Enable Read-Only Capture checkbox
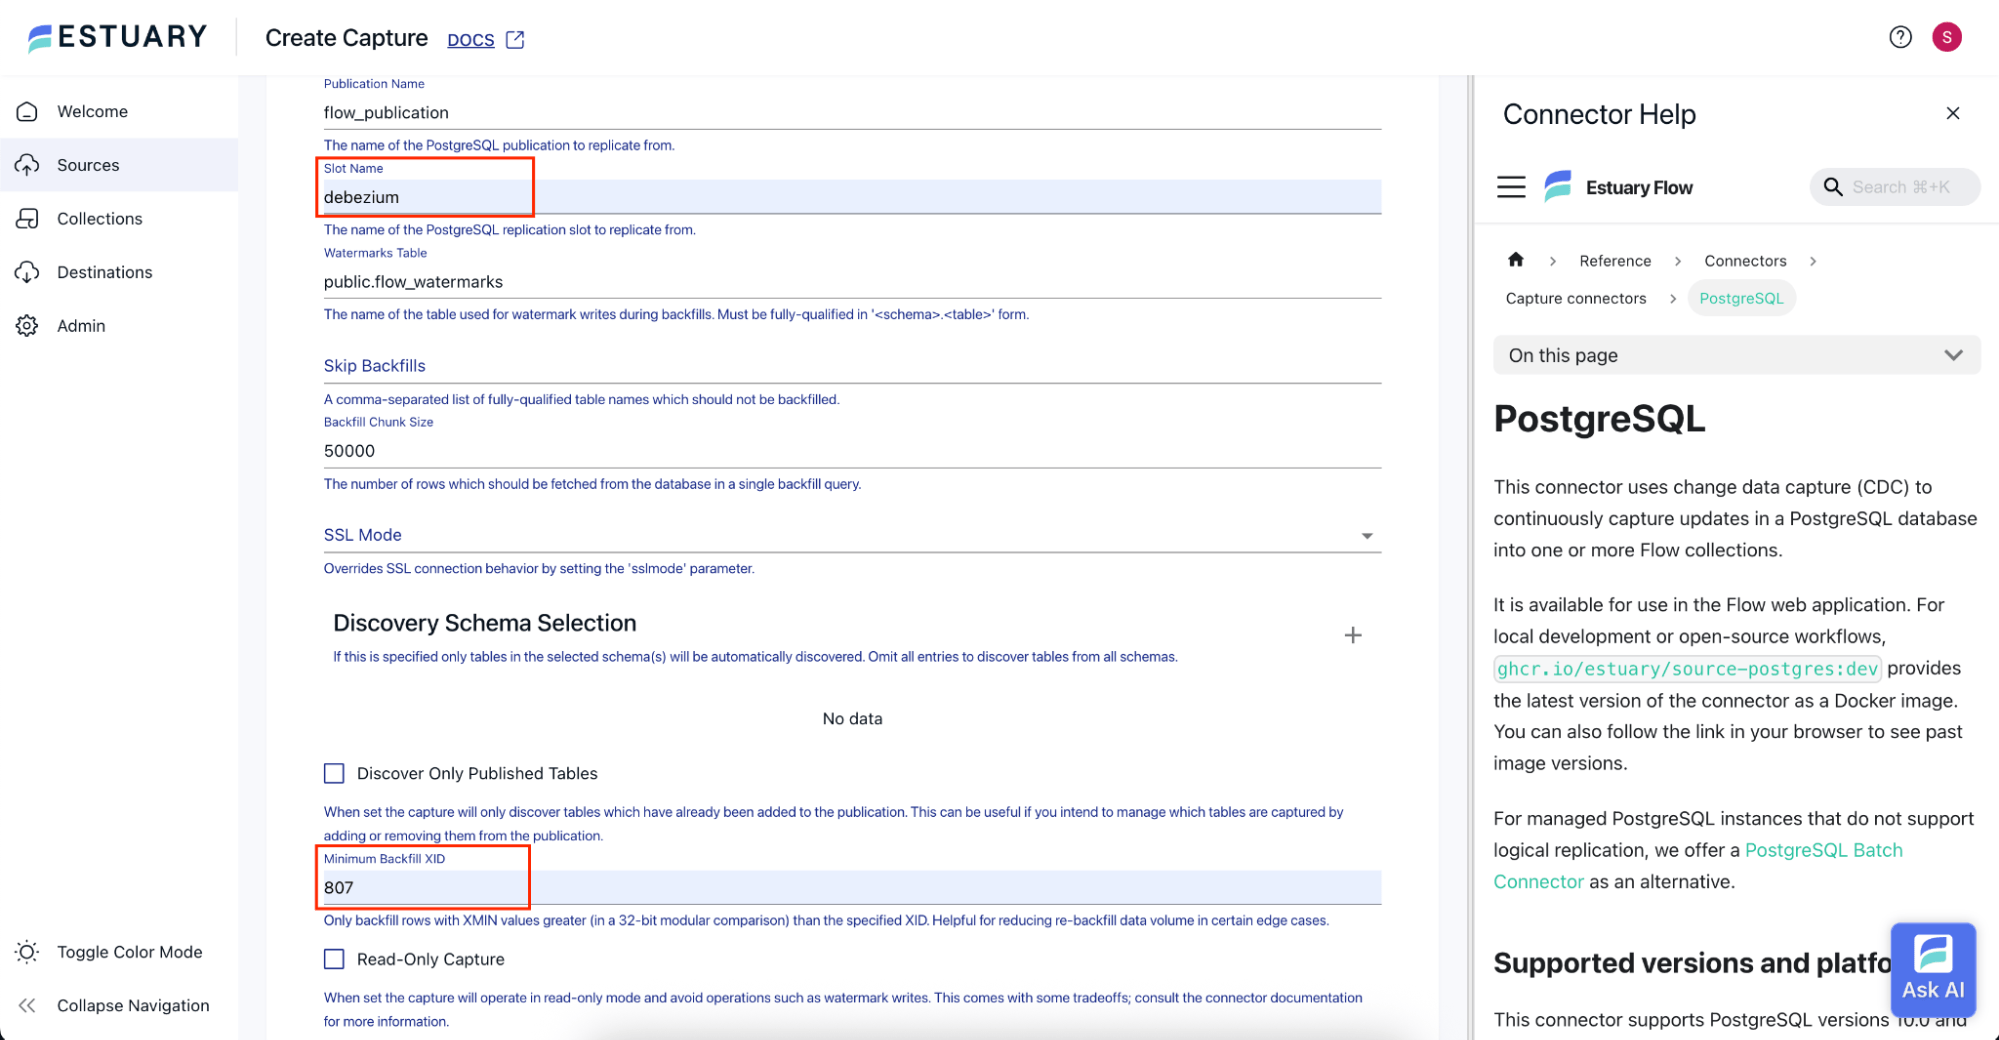Image resolution: width=1999 pixels, height=1040 pixels. point(334,959)
